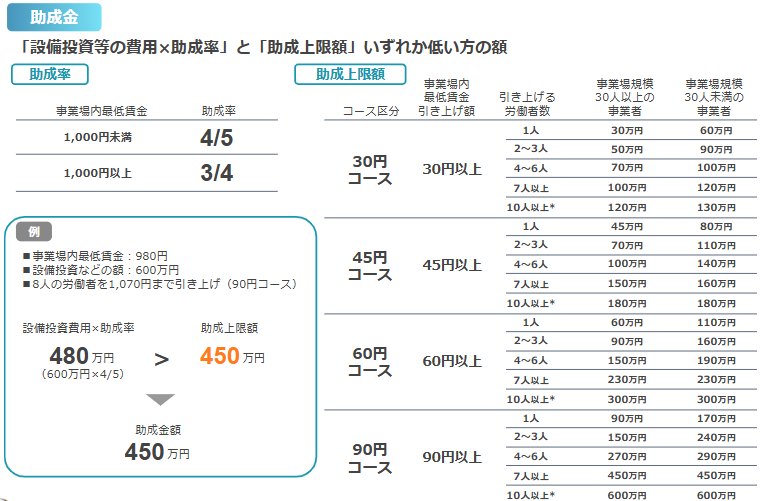
Task: Click the 1,000円以上 row label
Action: click(x=98, y=173)
